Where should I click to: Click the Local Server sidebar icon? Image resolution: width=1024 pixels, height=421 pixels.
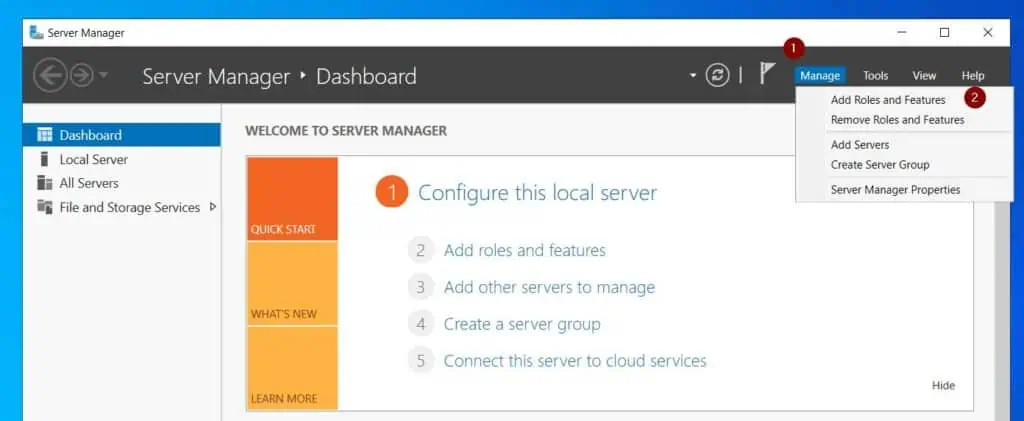[x=44, y=159]
